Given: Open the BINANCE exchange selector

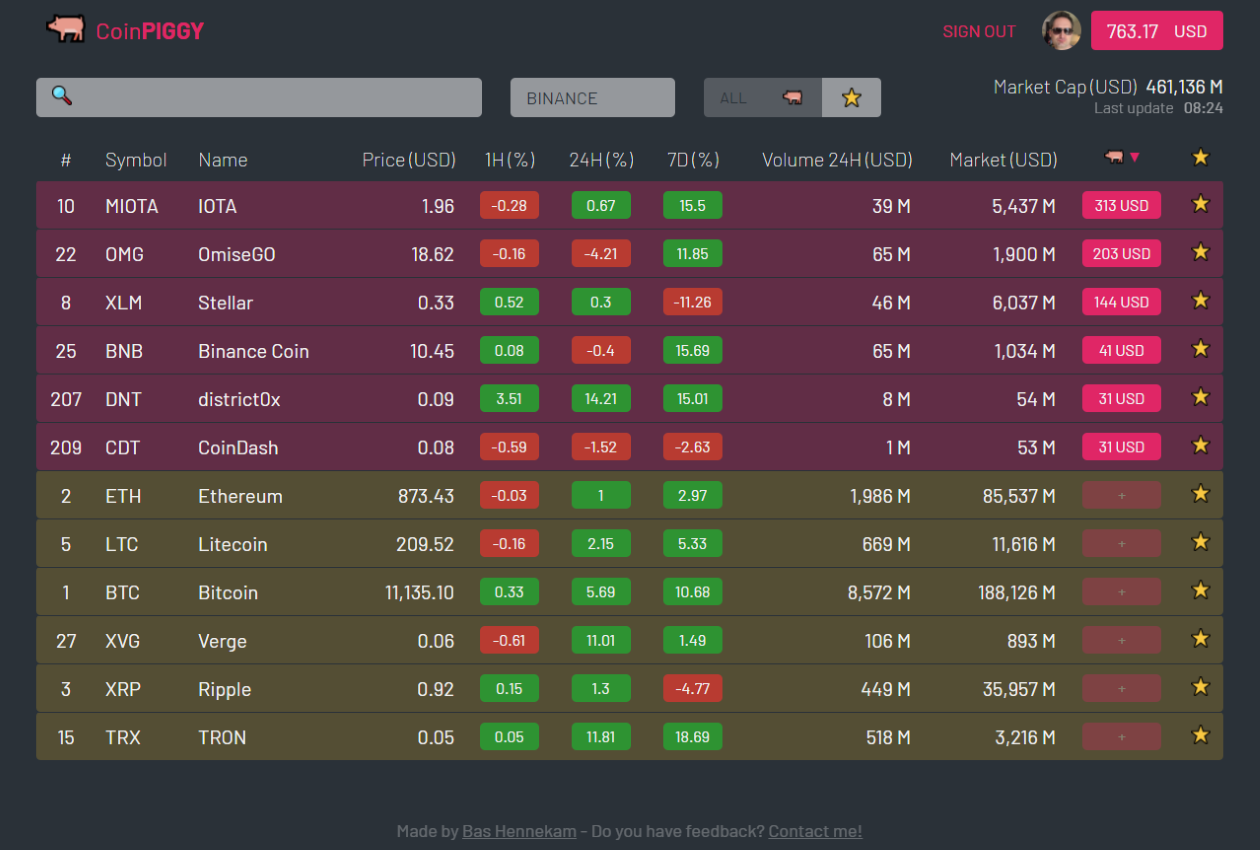Looking at the screenshot, I should [593, 98].
